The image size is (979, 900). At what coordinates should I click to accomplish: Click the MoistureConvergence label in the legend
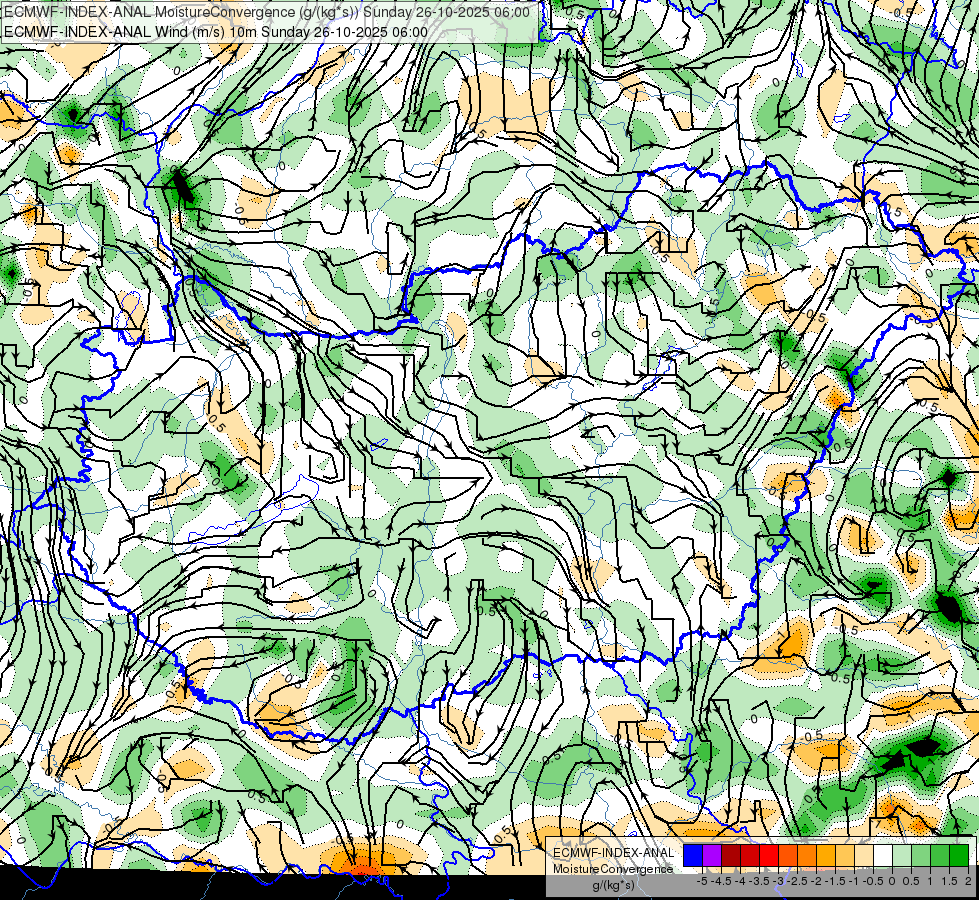point(613,869)
